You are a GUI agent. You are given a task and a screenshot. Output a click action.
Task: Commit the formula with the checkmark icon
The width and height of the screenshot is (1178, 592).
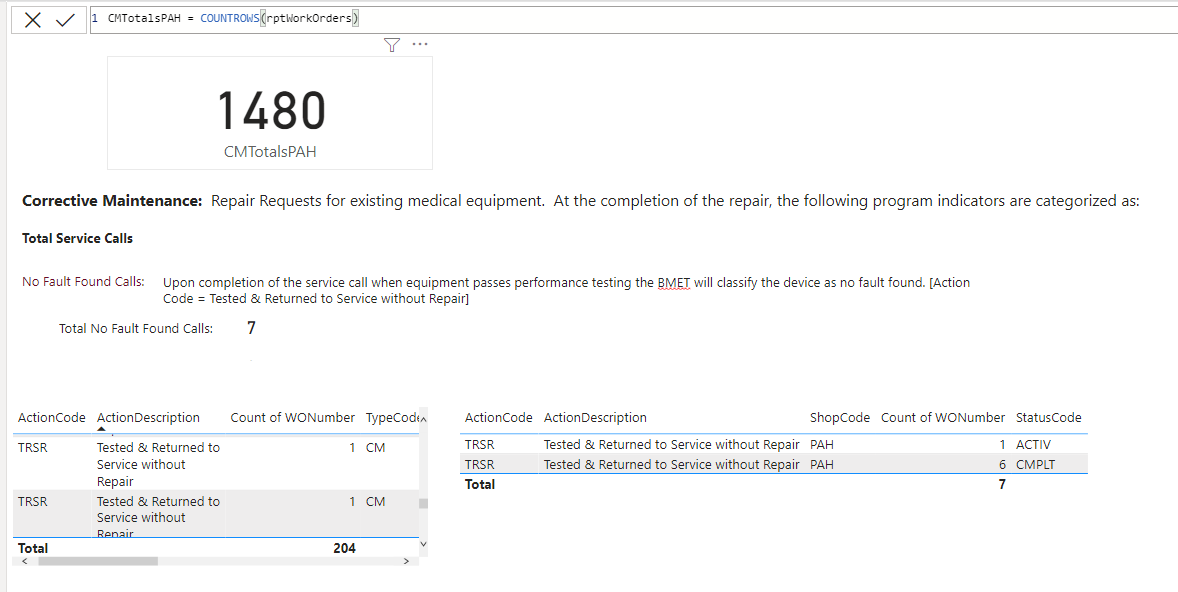tap(66, 20)
